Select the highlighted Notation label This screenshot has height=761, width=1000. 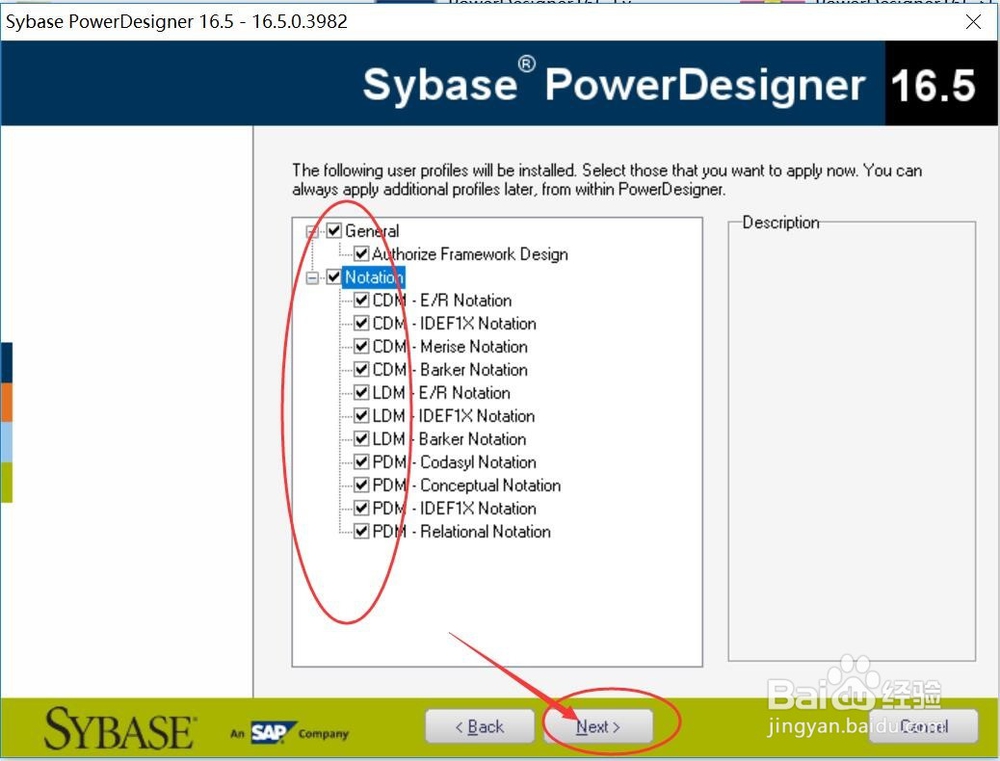click(374, 277)
